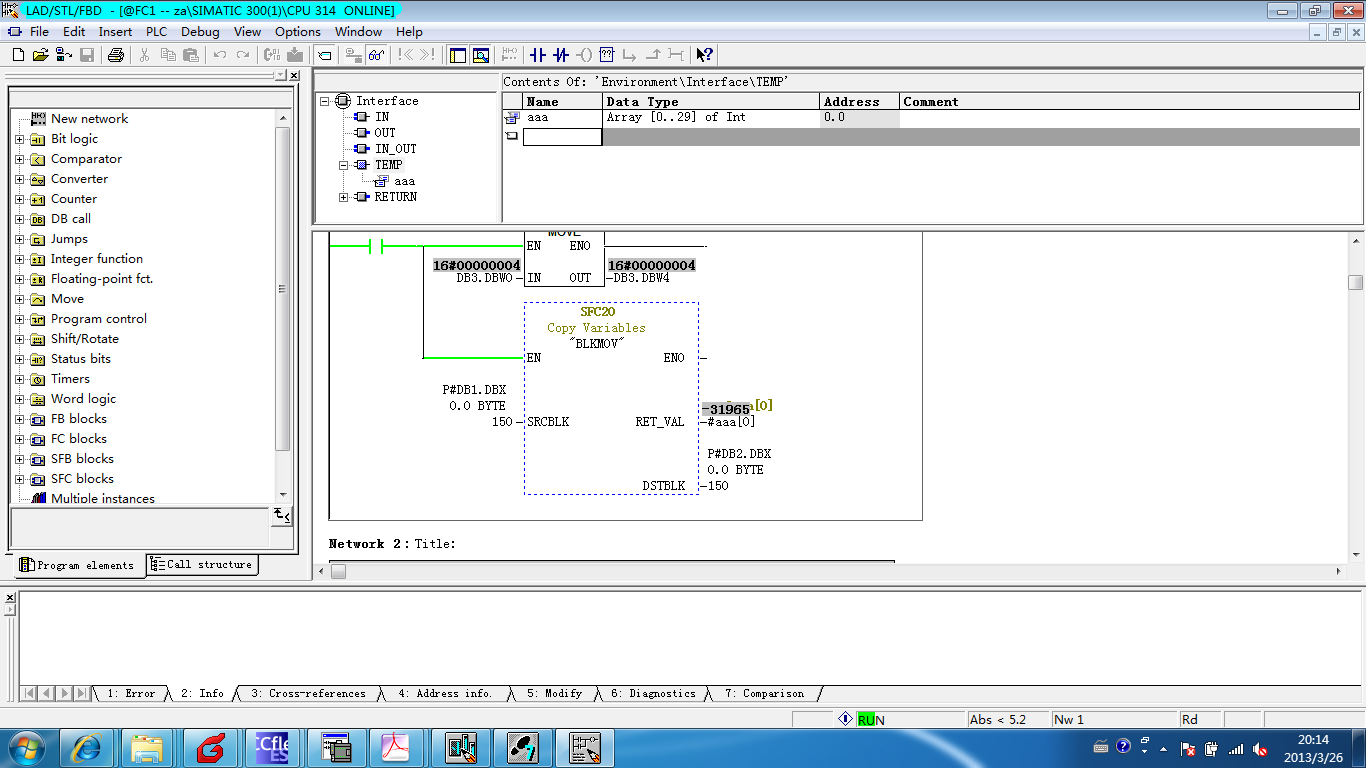Click the context help arrow icon
This screenshot has height=768, width=1366.
pyautogui.click(x=704, y=55)
